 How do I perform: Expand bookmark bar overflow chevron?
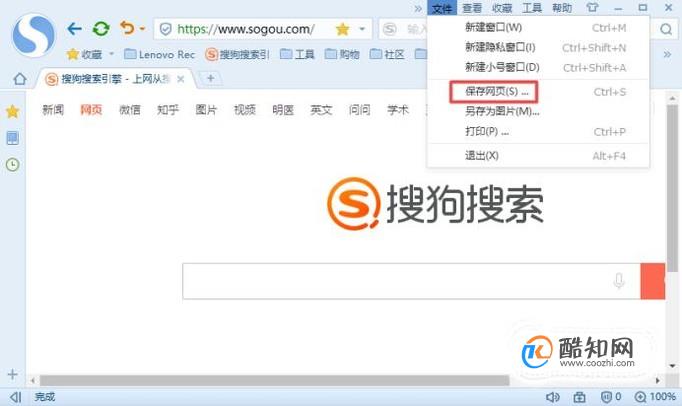tap(667, 54)
